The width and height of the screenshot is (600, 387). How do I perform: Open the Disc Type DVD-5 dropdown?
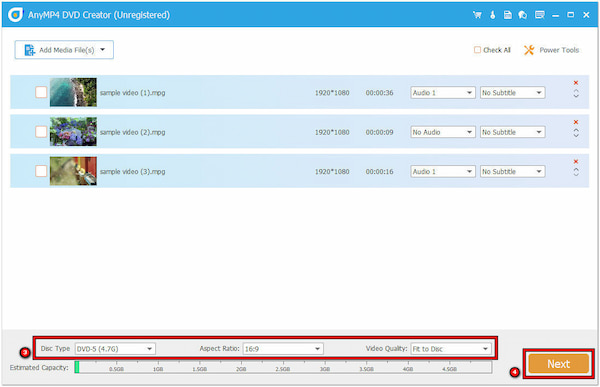115,349
